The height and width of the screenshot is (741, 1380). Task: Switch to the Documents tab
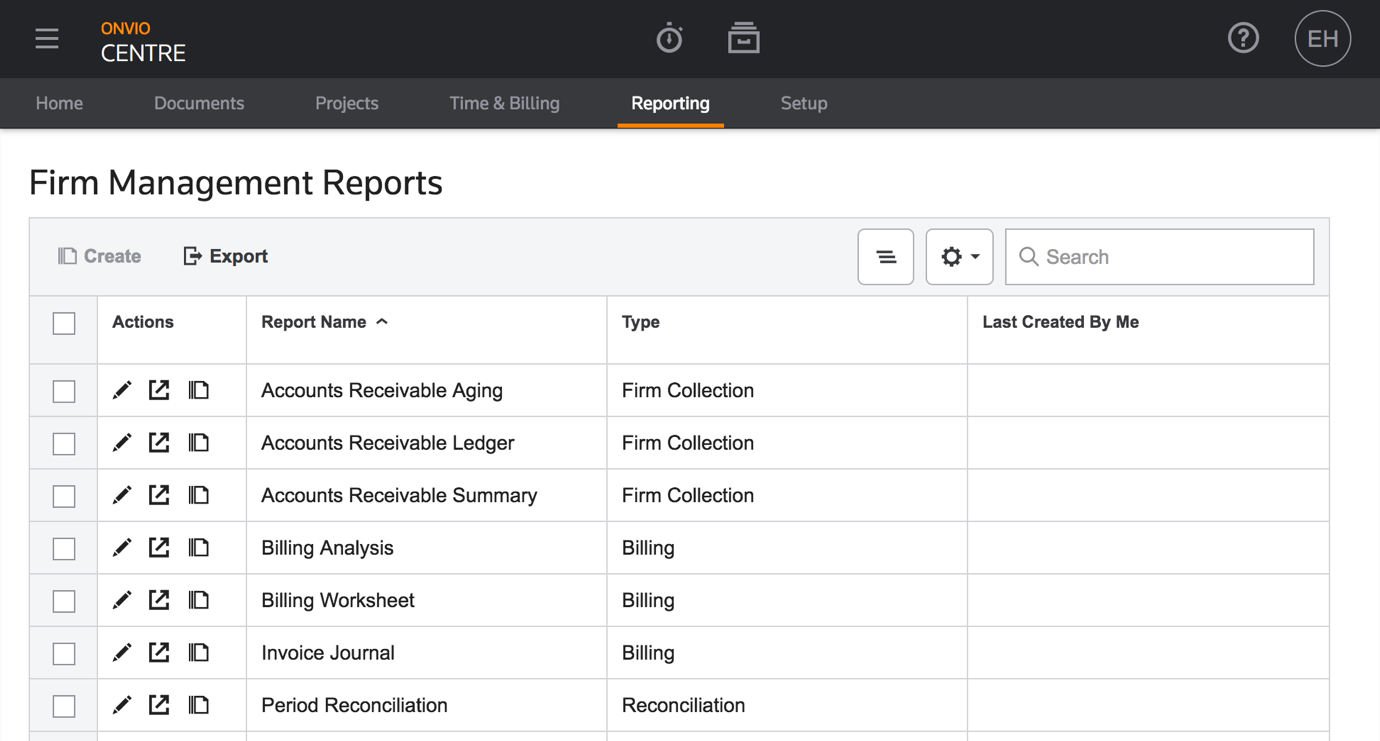tap(199, 103)
